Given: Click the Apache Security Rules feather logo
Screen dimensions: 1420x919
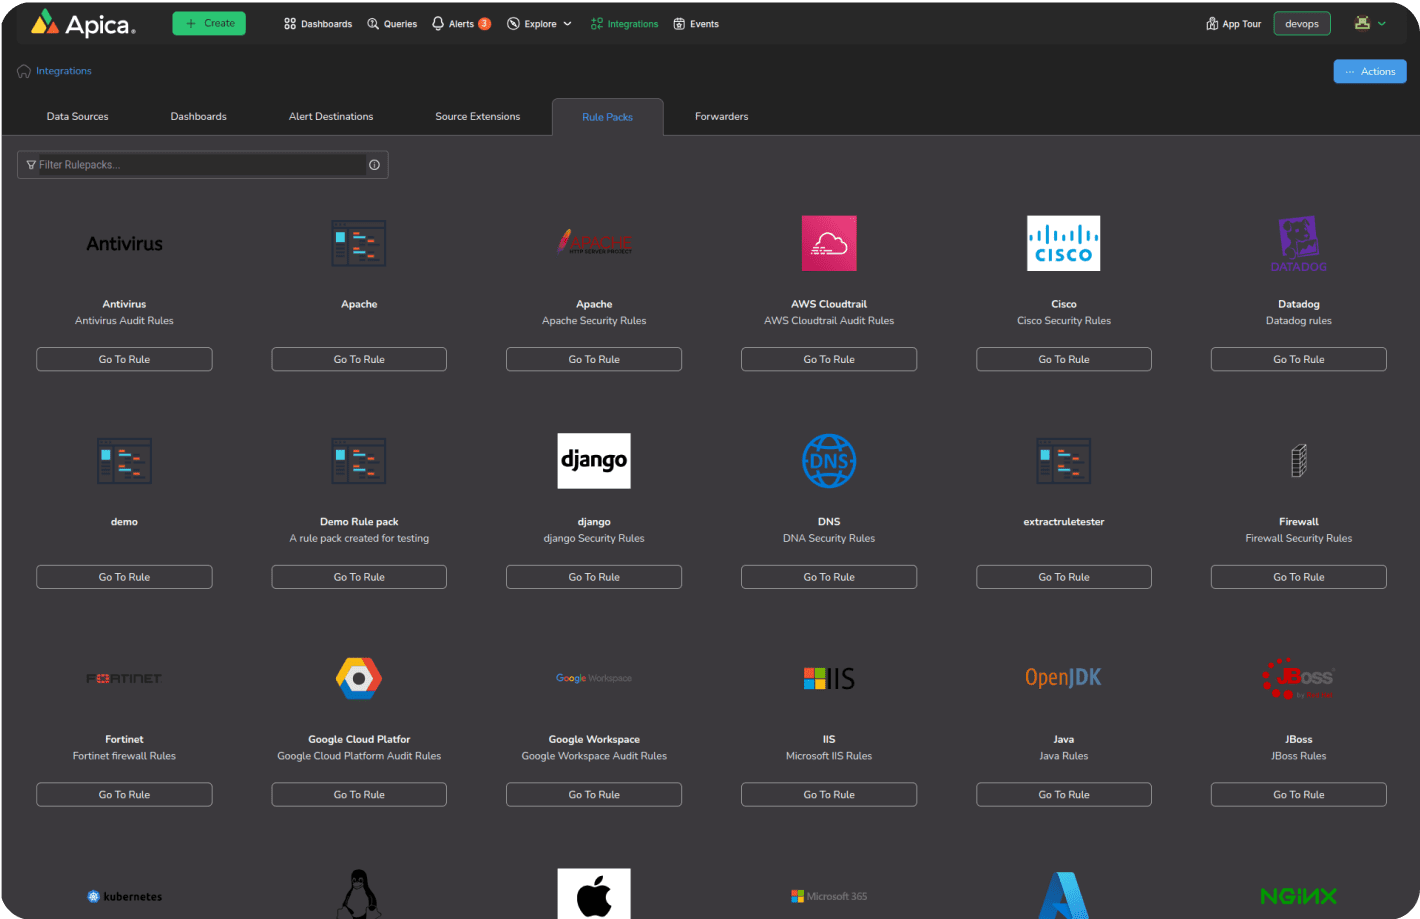Looking at the screenshot, I should [594, 243].
